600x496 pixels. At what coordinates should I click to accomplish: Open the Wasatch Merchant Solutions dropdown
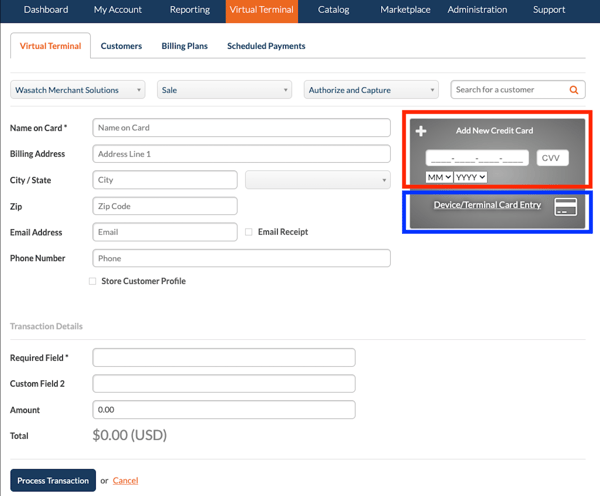(x=78, y=90)
